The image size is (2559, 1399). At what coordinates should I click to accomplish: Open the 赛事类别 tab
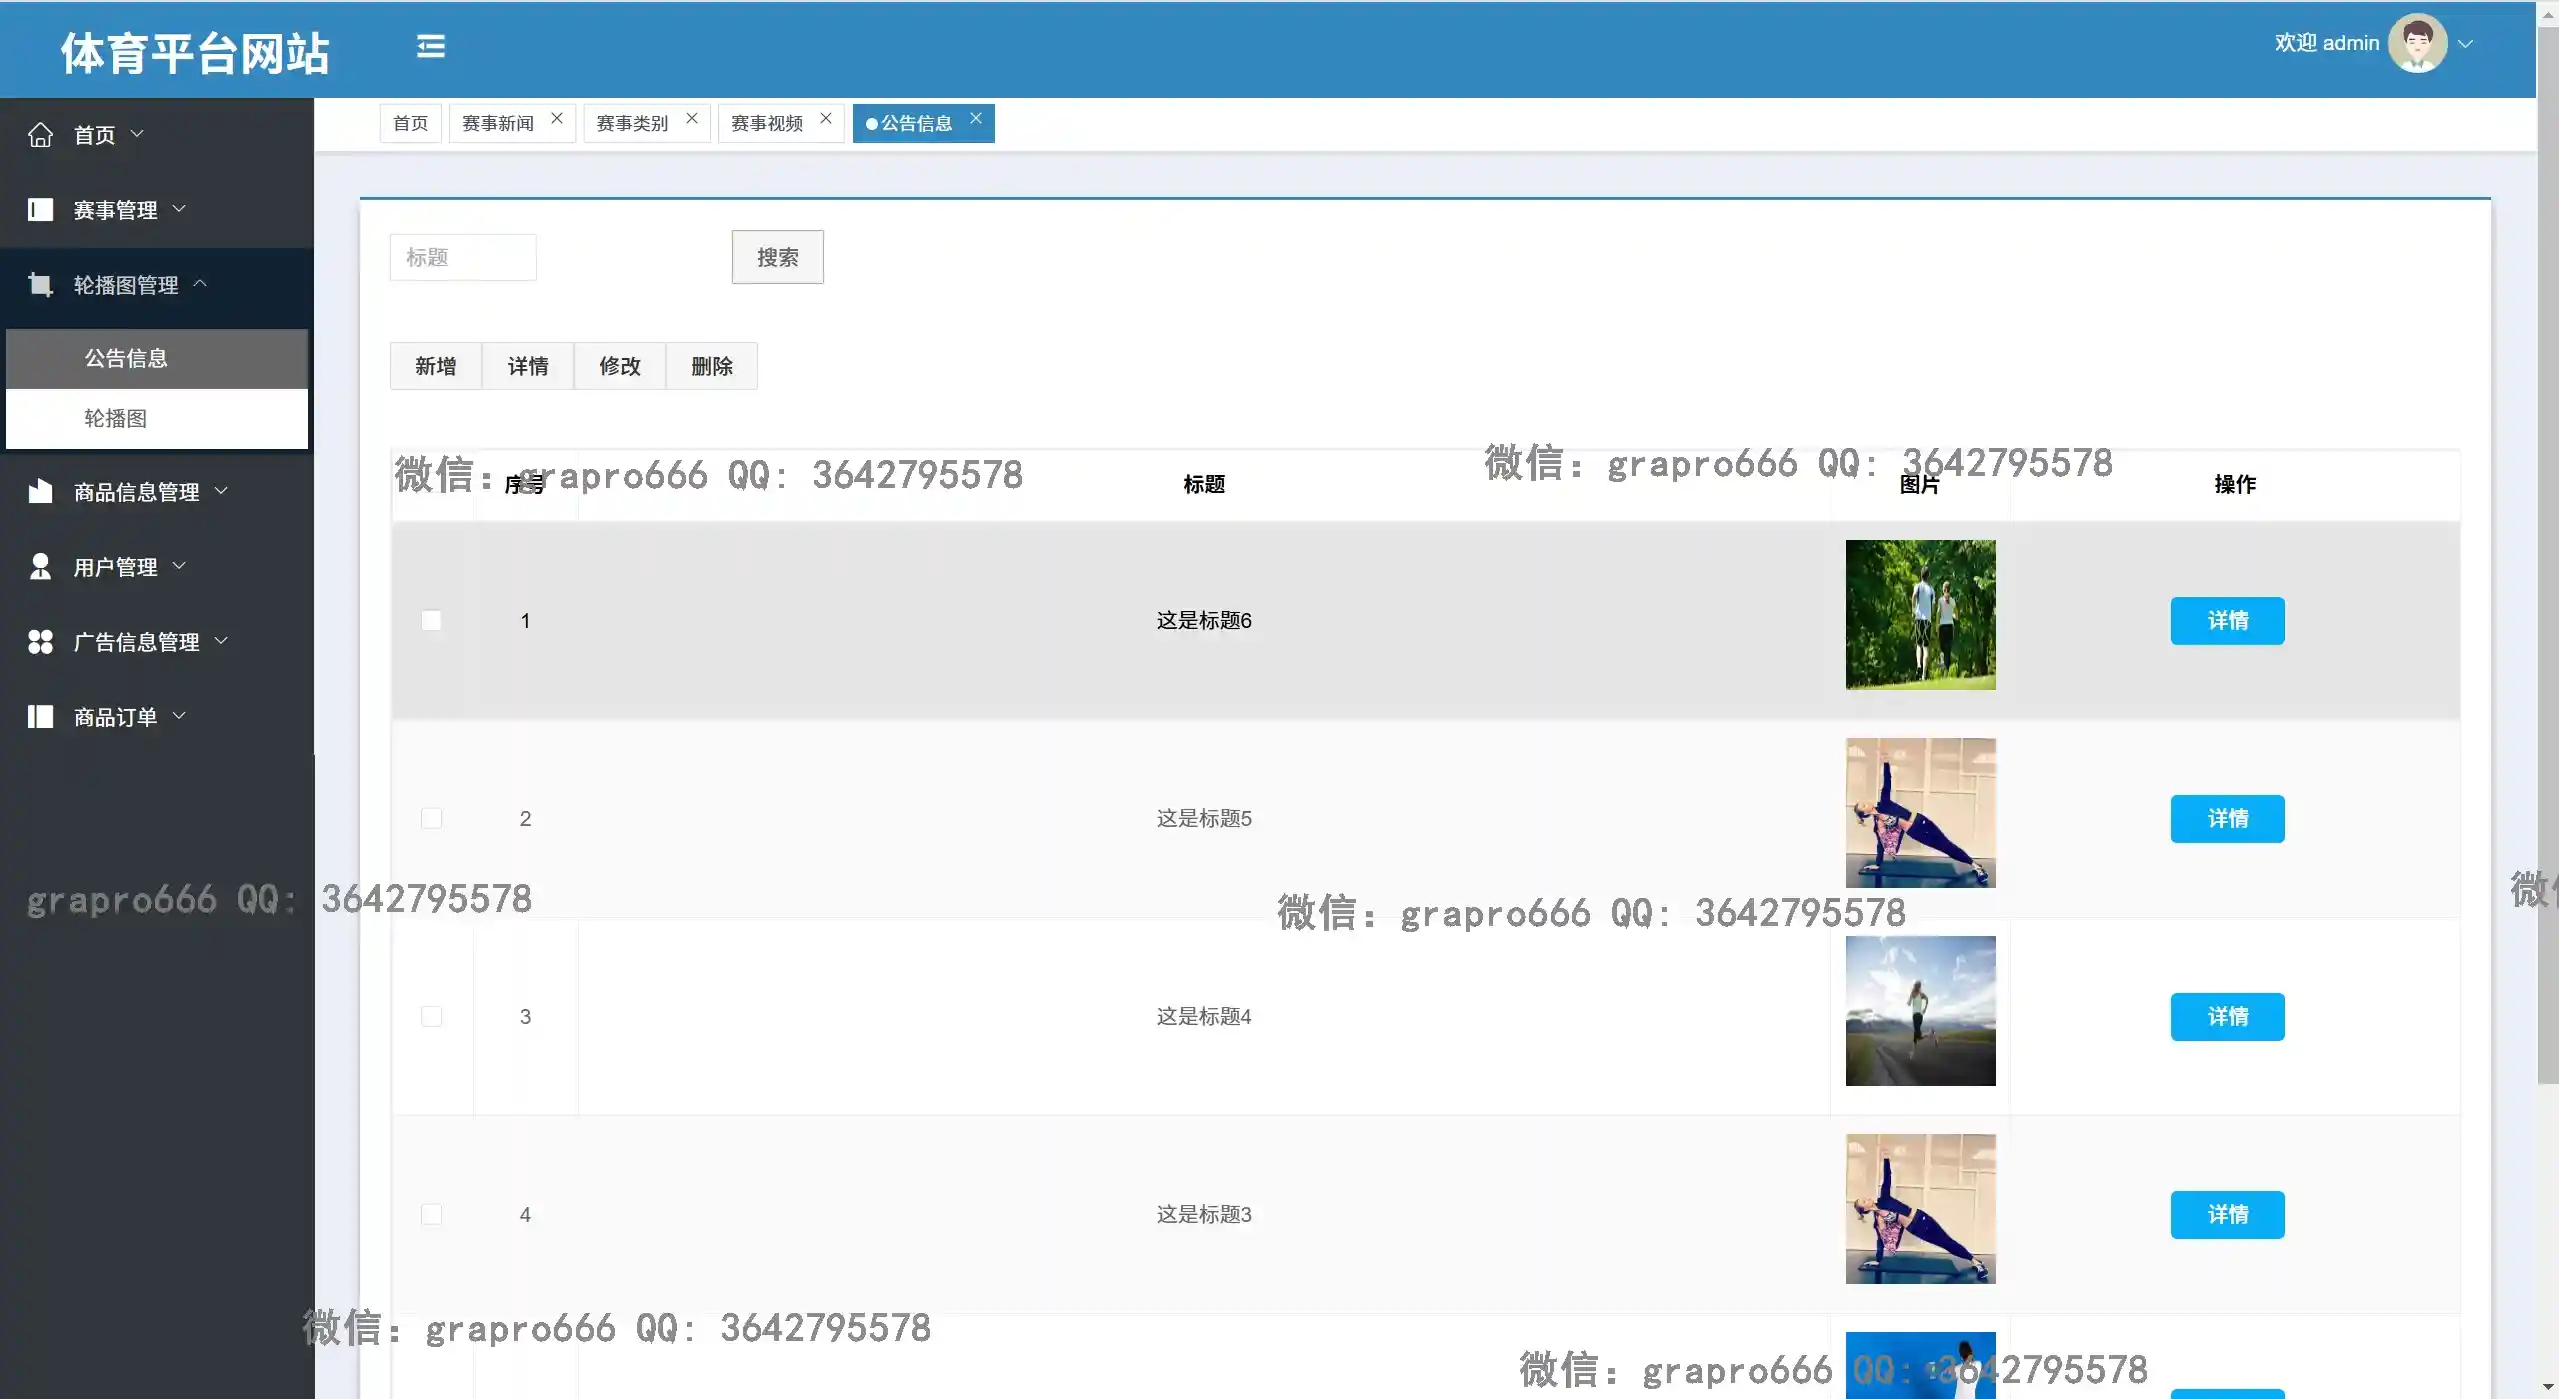coord(632,123)
